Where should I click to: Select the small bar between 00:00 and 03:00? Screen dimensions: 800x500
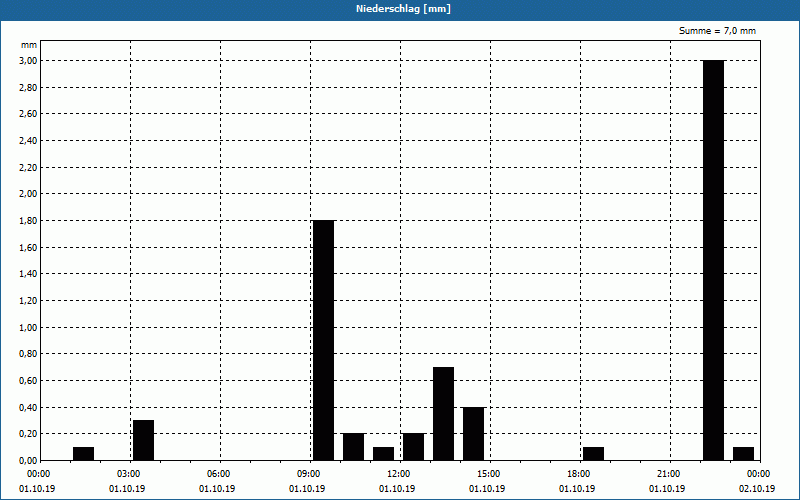(x=84, y=454)
